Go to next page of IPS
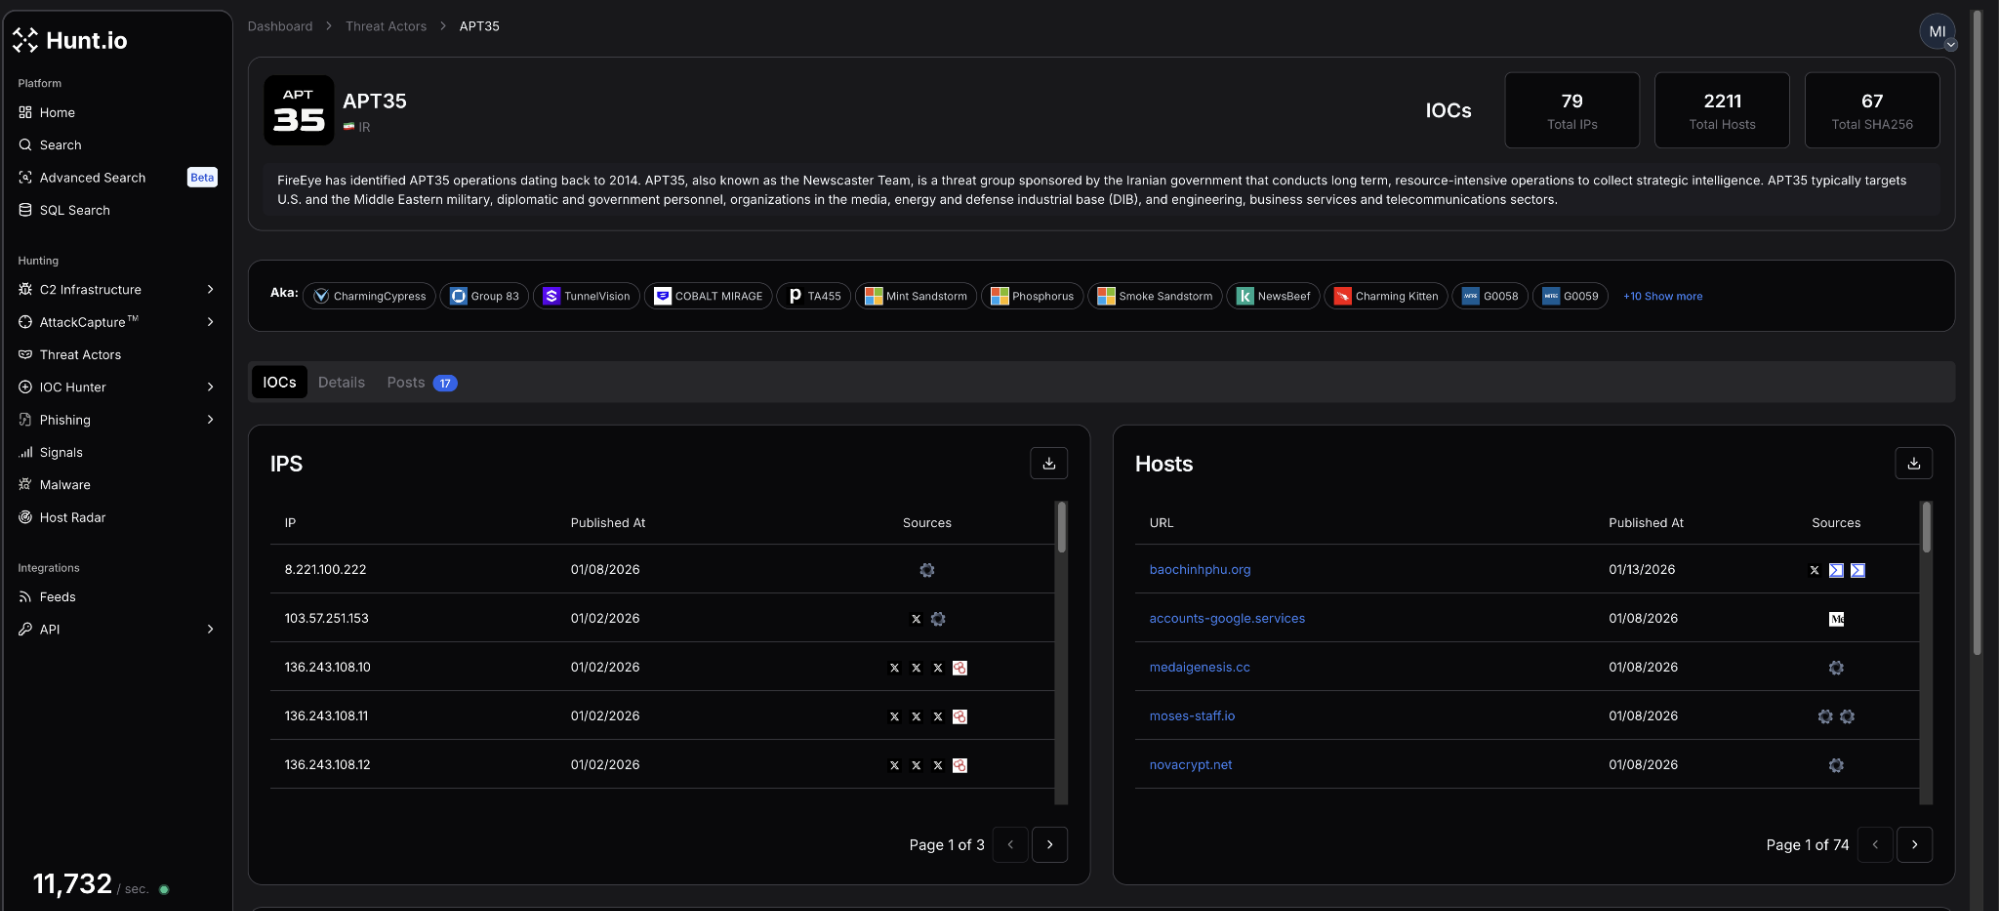This screenshot has height=911, width=1999. (1049, 845)
